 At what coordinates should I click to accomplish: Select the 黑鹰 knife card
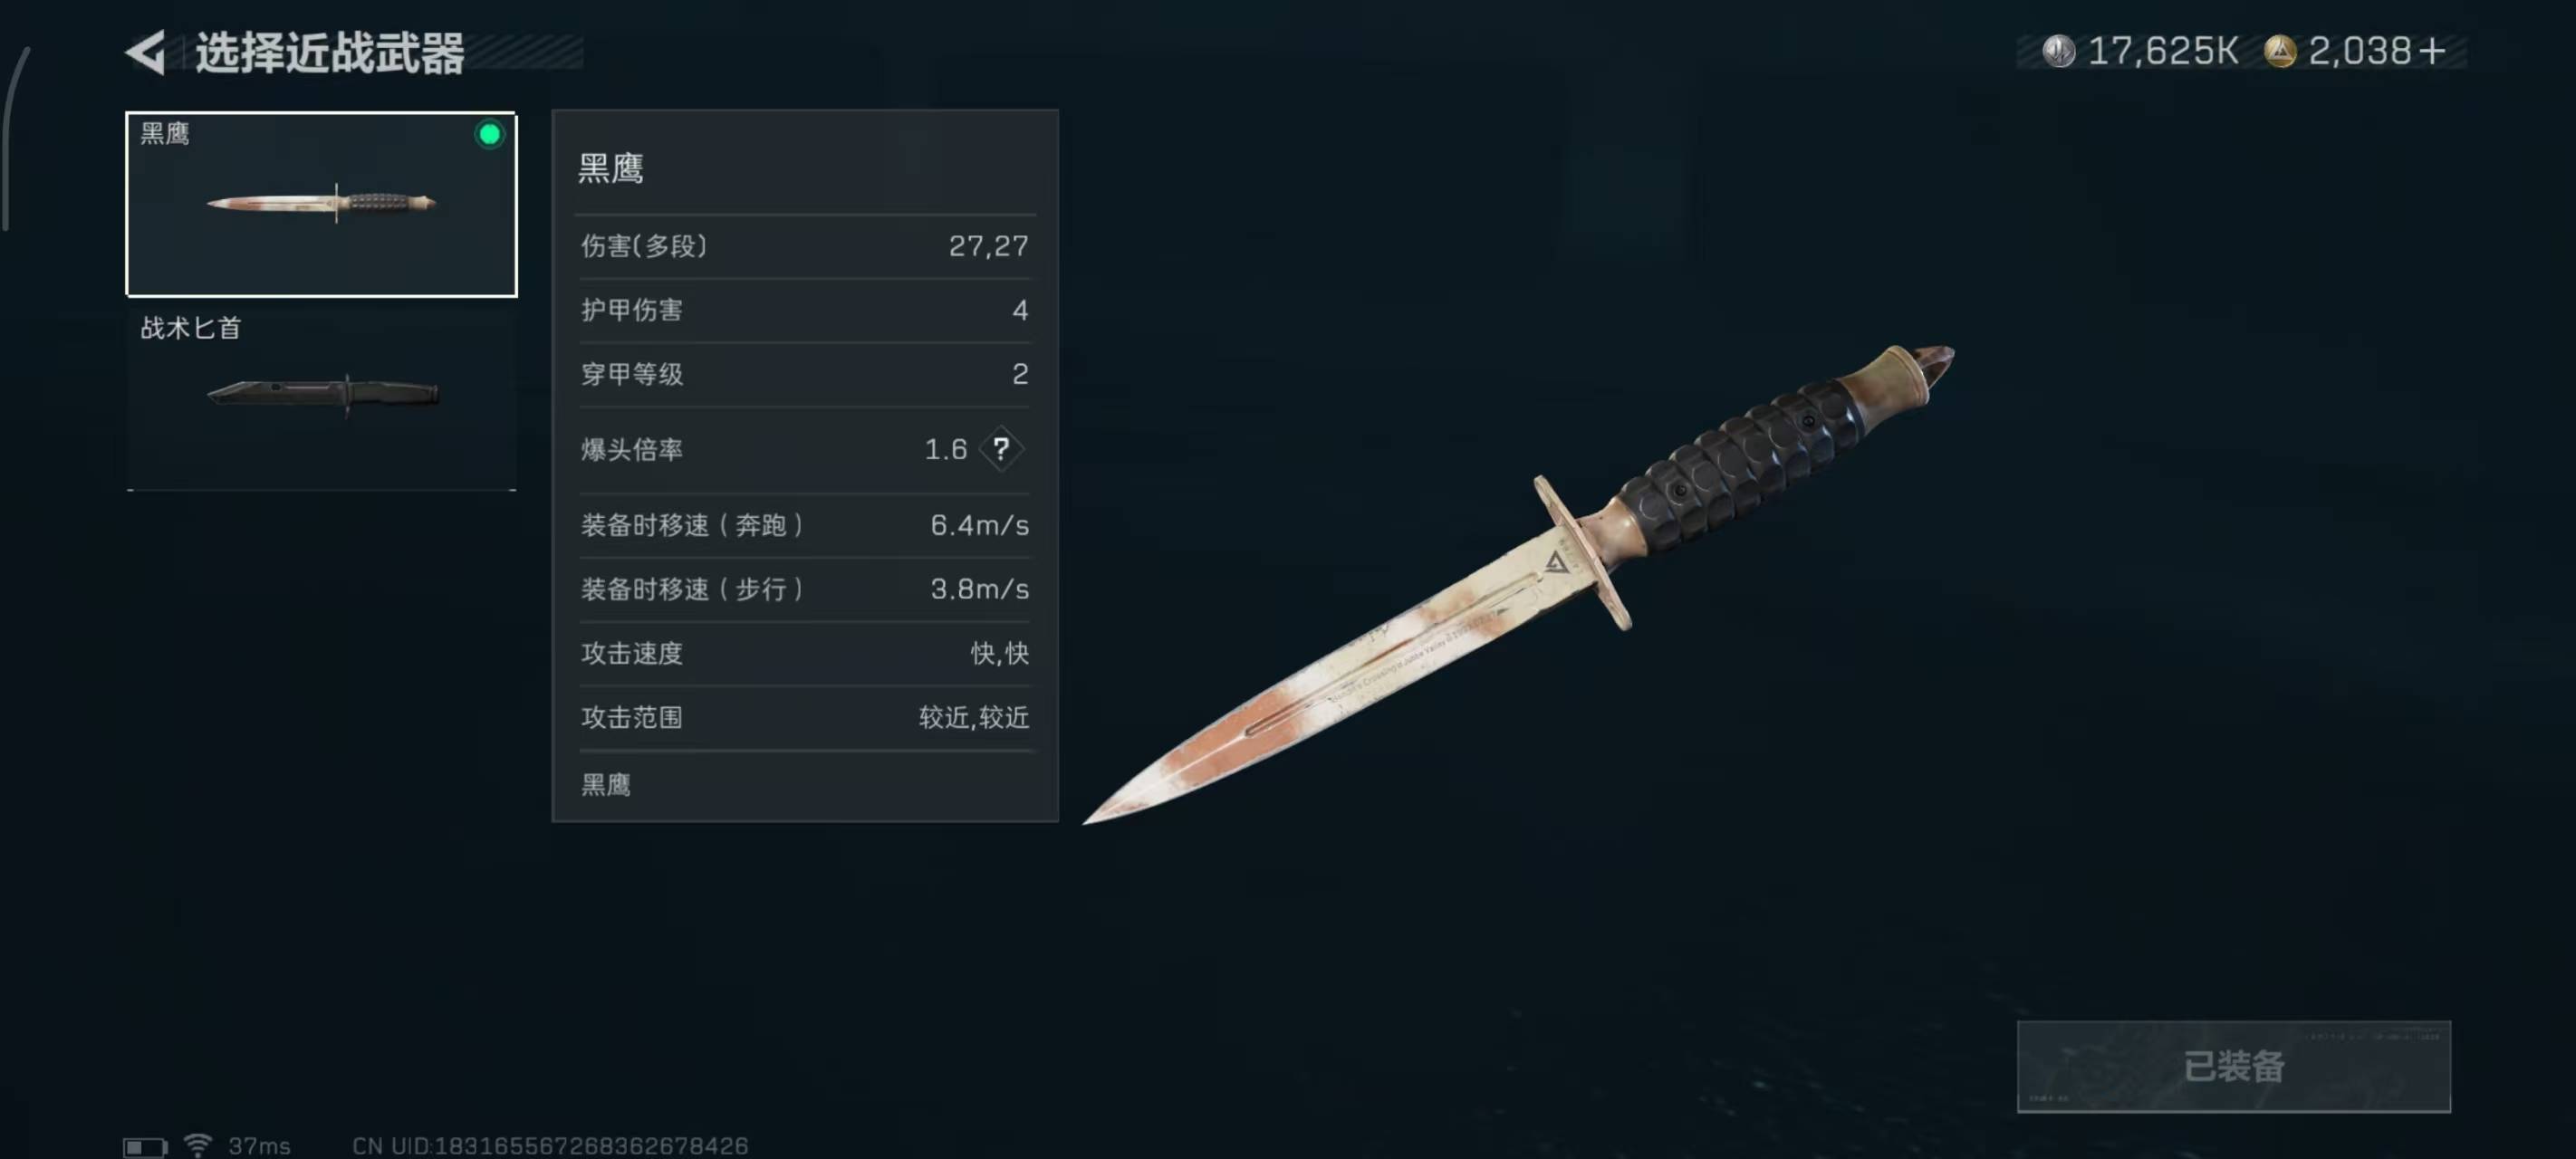coord(321,204)
